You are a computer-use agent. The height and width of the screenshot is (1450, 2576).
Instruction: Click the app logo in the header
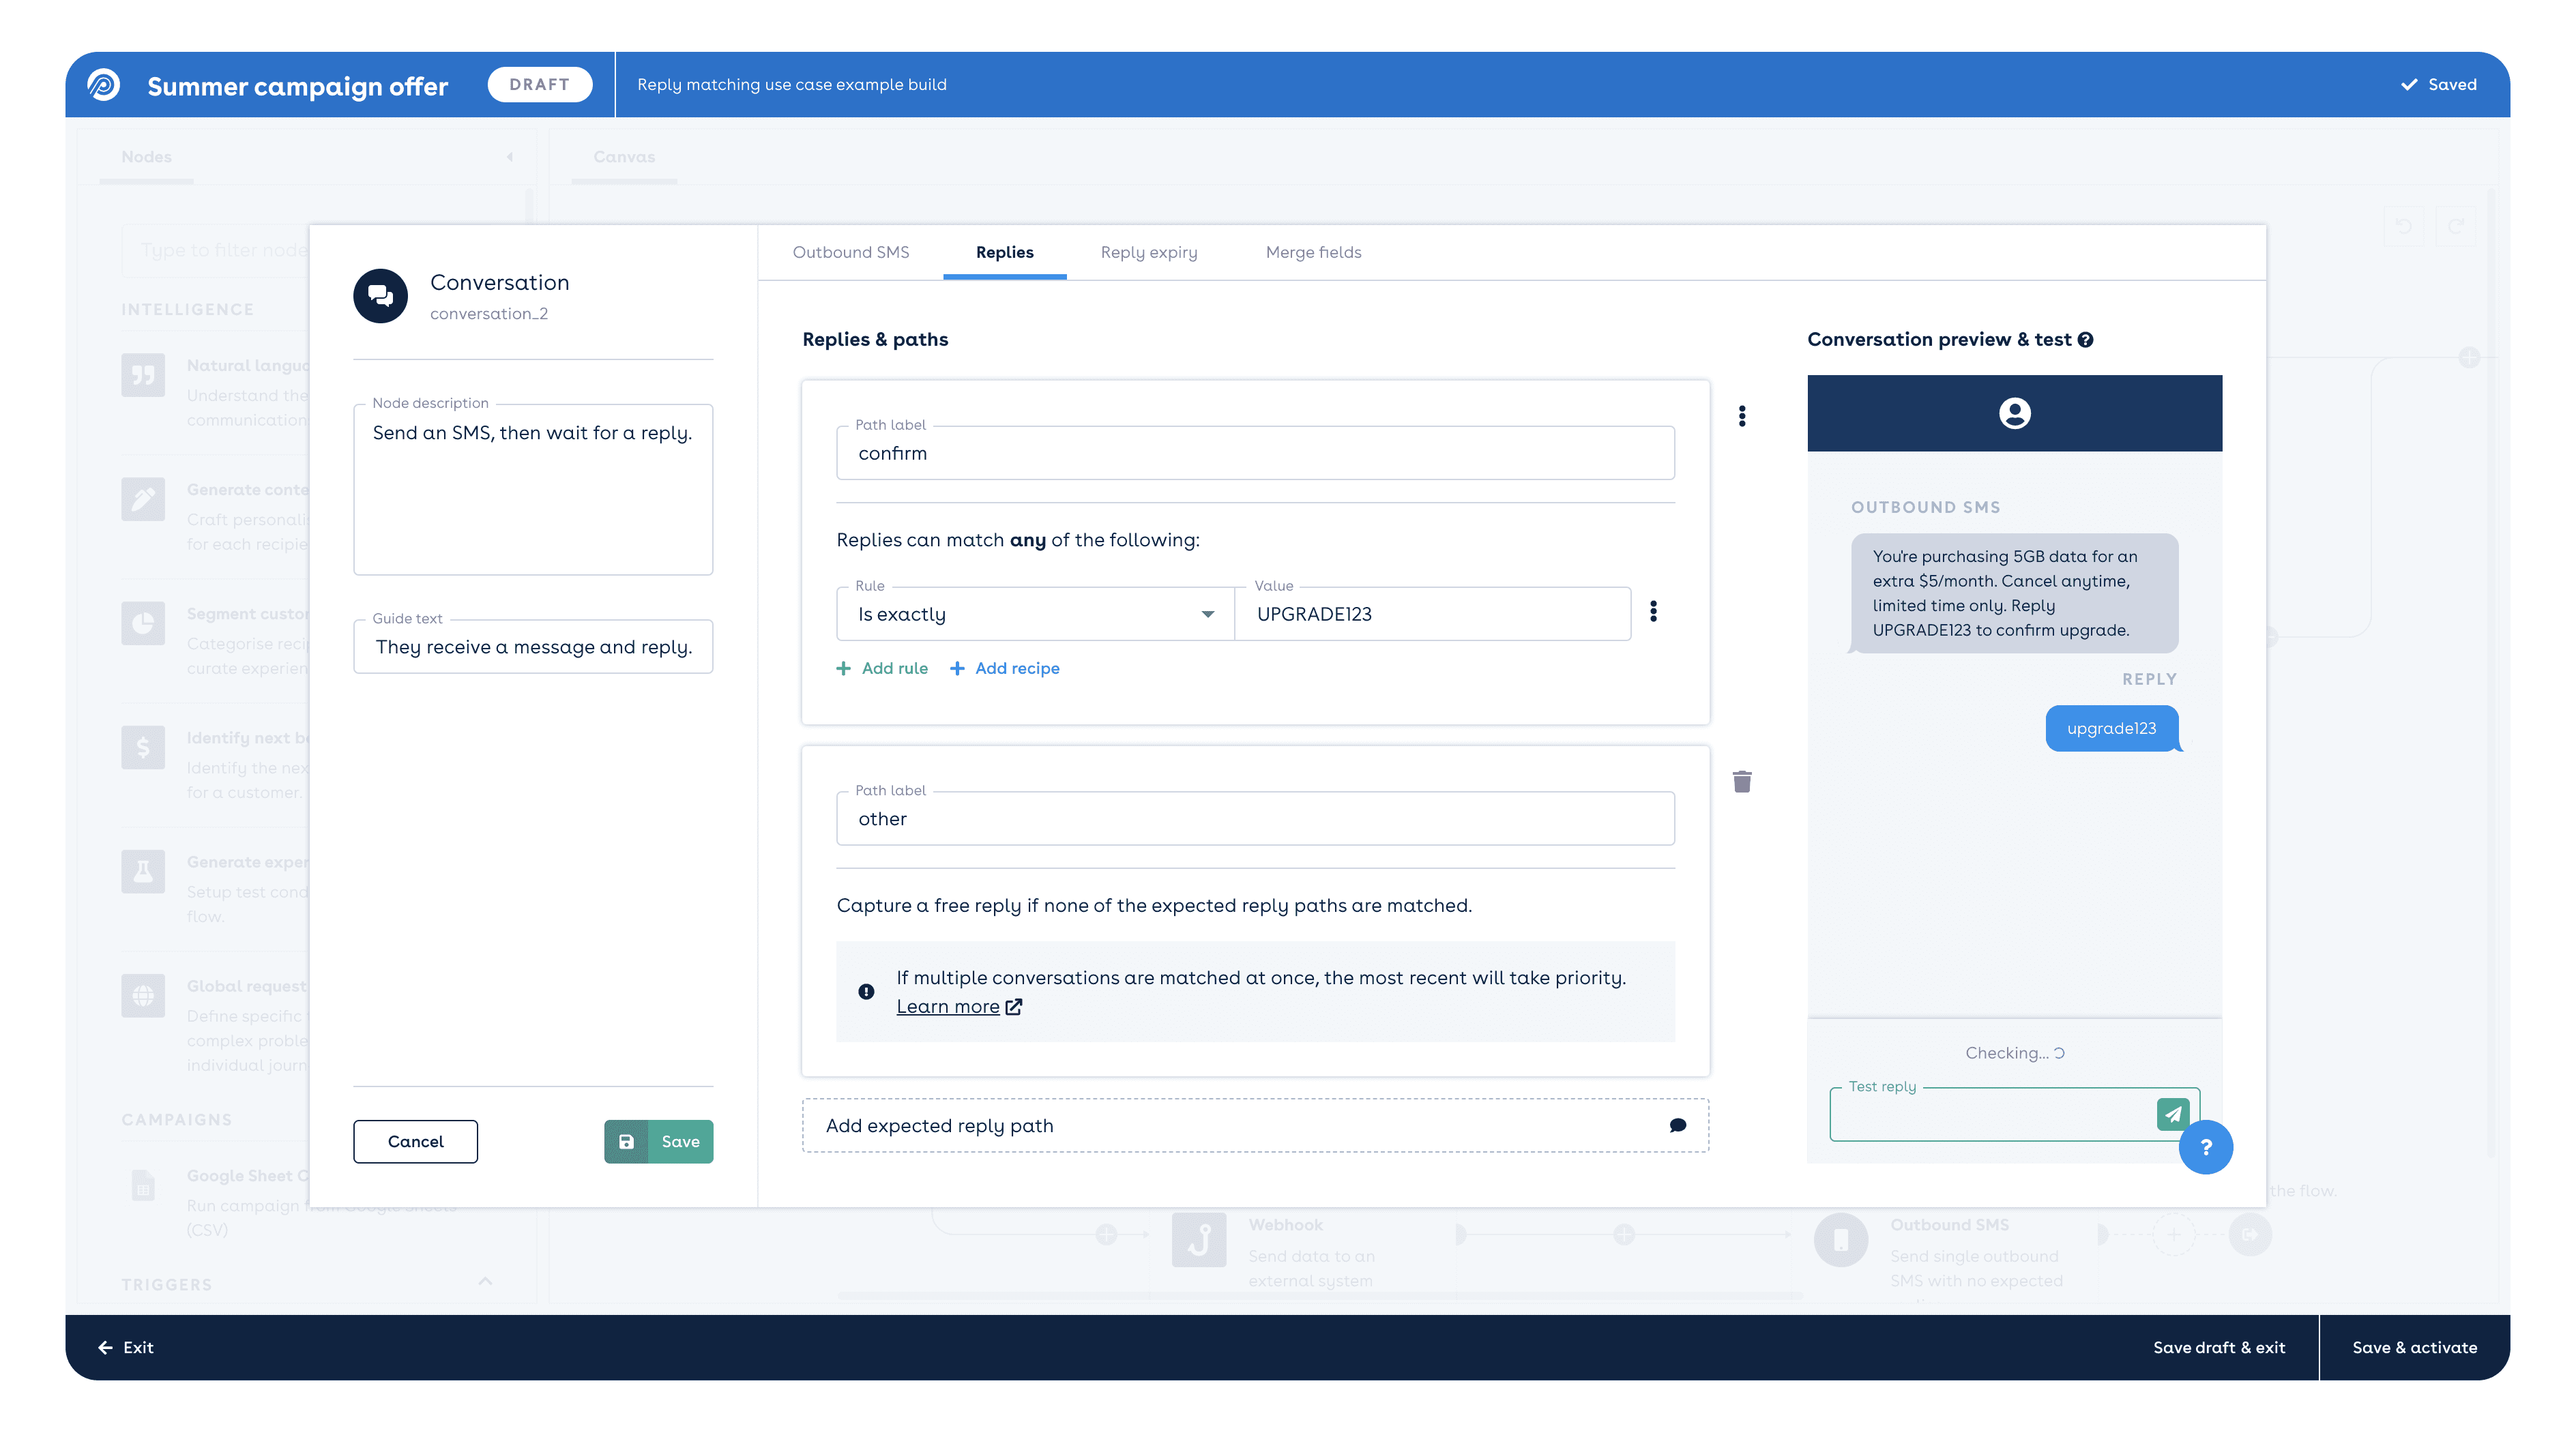104,85
